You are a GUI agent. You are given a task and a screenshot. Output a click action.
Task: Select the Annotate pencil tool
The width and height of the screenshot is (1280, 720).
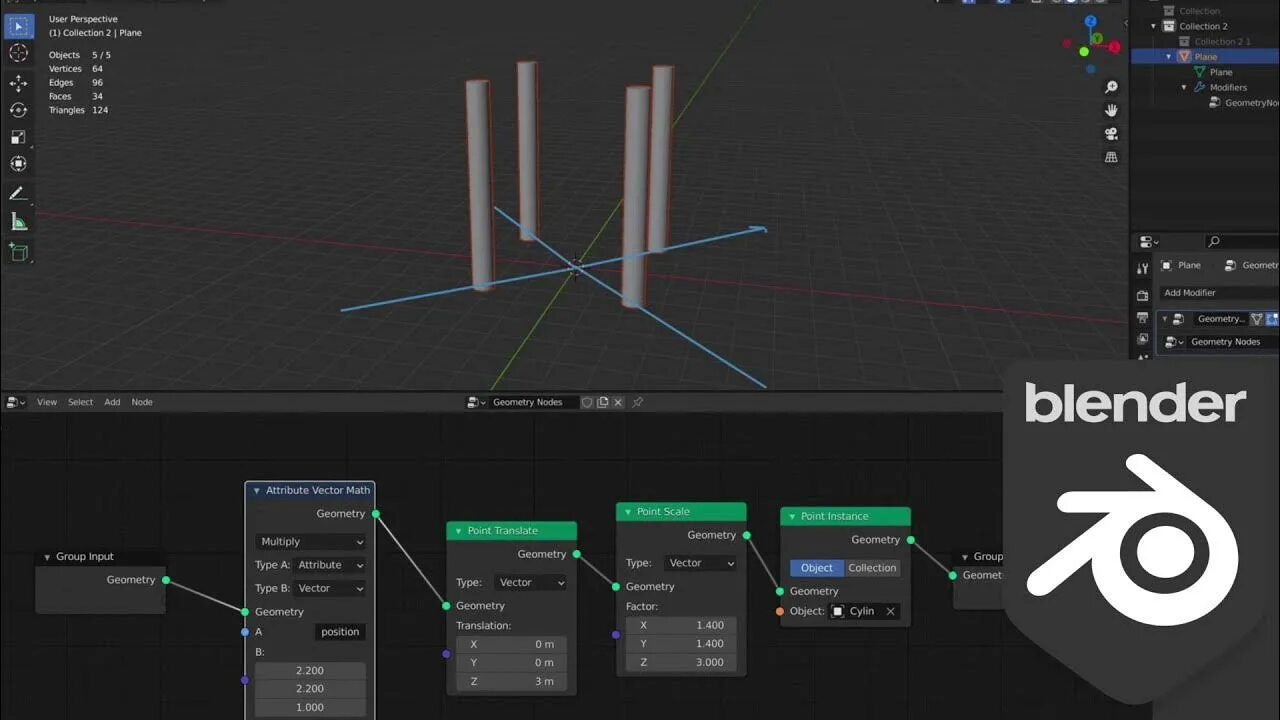pos(18,193)
